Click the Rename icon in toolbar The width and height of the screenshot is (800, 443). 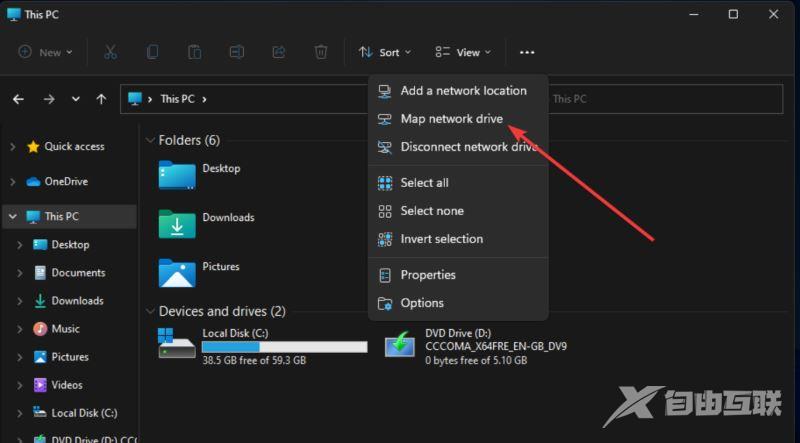[x=237, y=52]
